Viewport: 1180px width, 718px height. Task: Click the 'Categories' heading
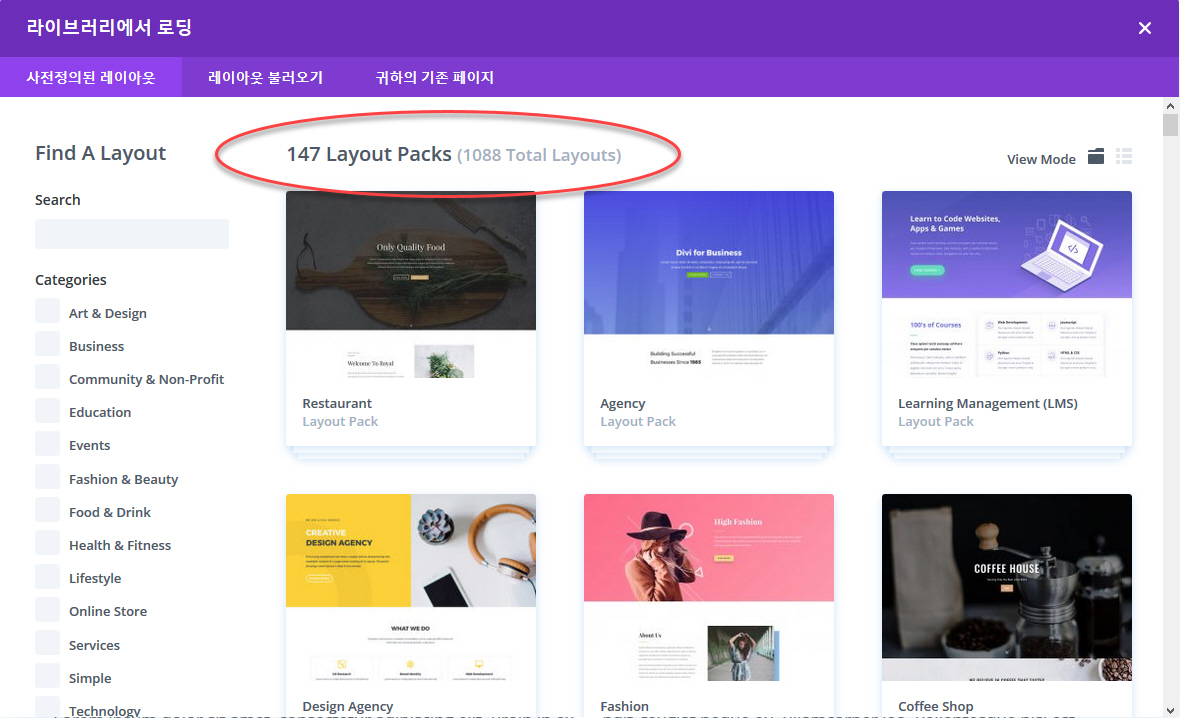pos(71,280)
